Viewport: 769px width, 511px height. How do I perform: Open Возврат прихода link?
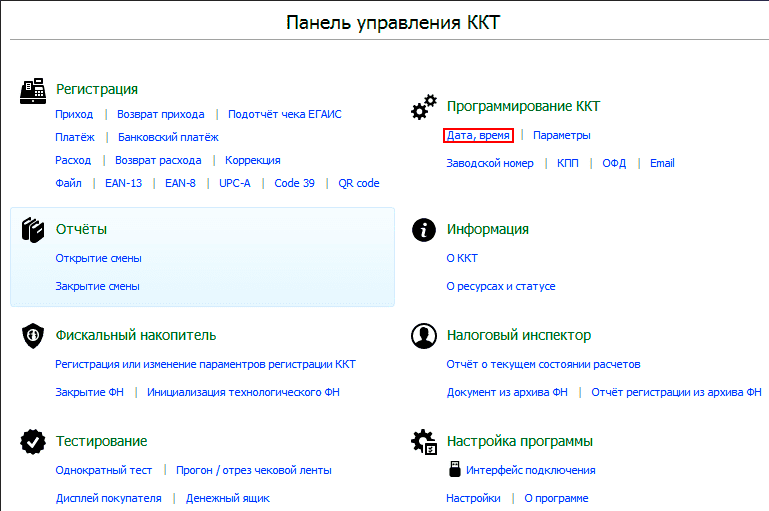160,114
